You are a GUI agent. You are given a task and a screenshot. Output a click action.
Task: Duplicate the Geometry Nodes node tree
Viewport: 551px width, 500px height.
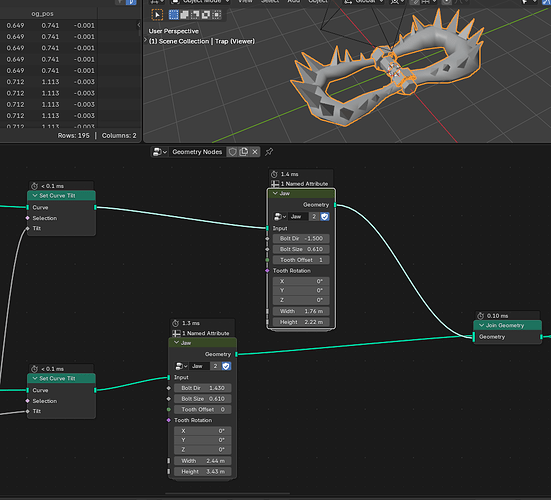pyautogui.click(x=244, y=152)
